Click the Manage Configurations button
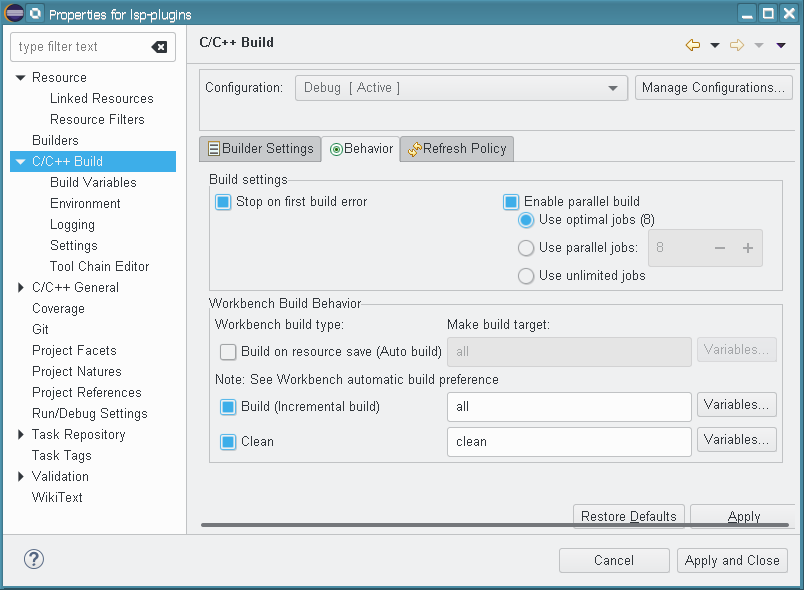804x590 pixels. coord(714,88)
